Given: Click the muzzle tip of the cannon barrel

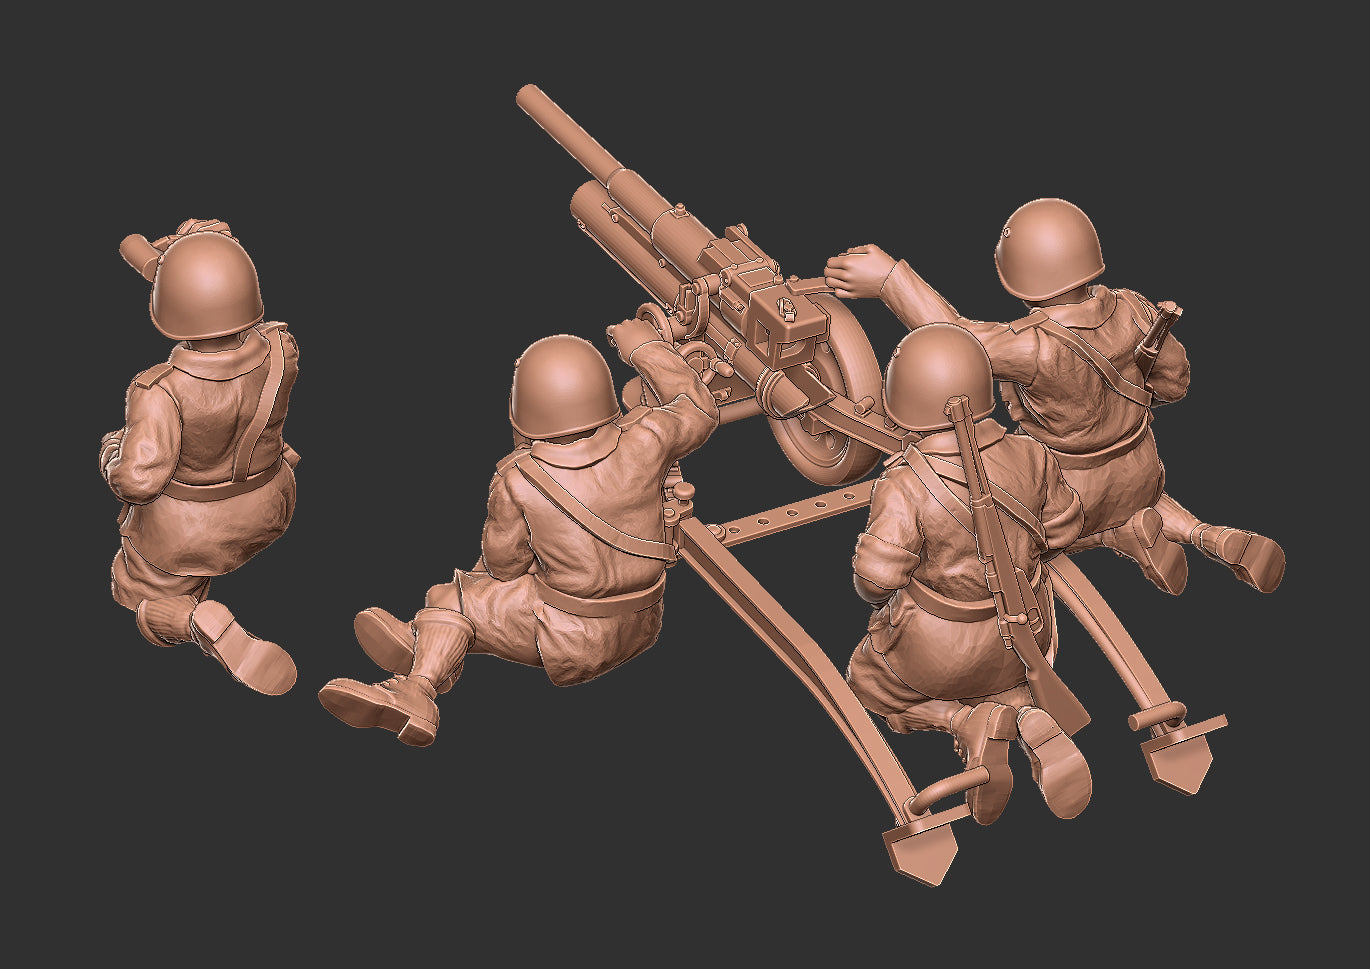Looking at the screenshot, I should pos(527,96).
